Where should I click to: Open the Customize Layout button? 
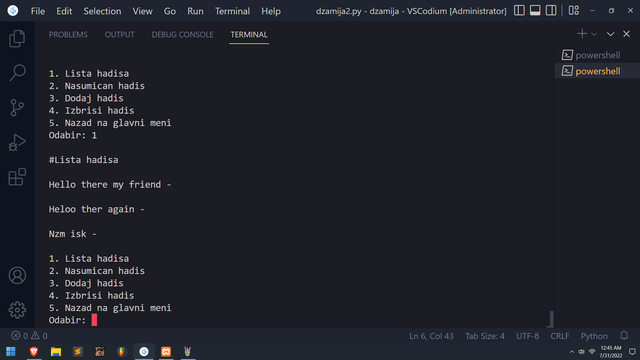pos(574,11)
